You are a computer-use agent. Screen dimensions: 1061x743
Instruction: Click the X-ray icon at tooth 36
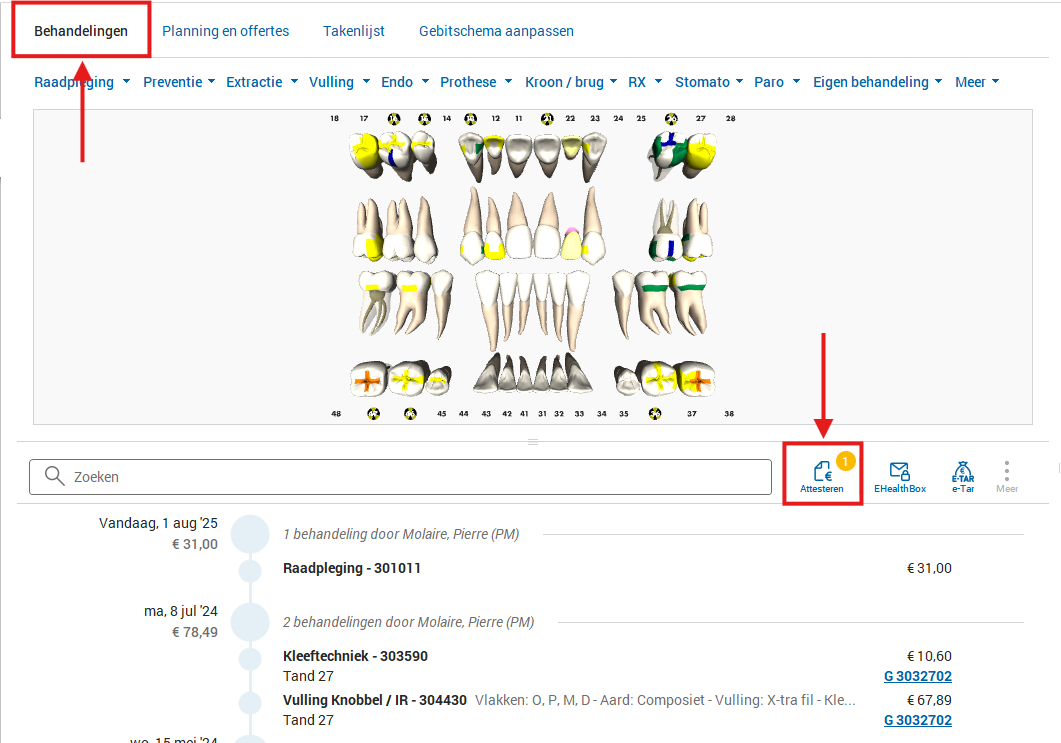[x=655, y=413]
